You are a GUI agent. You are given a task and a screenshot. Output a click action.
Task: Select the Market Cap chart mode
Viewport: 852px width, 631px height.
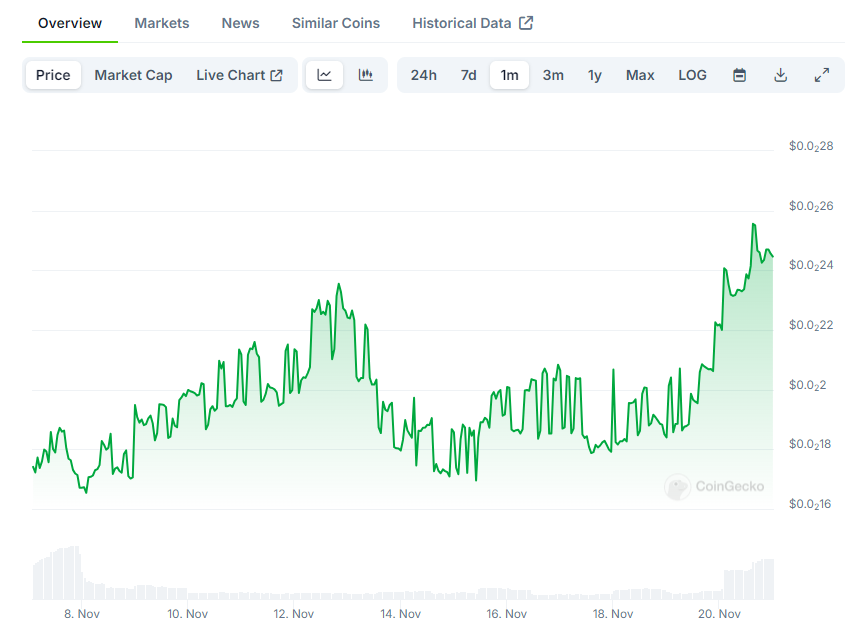pyautogui.click(x=133, y=75)
